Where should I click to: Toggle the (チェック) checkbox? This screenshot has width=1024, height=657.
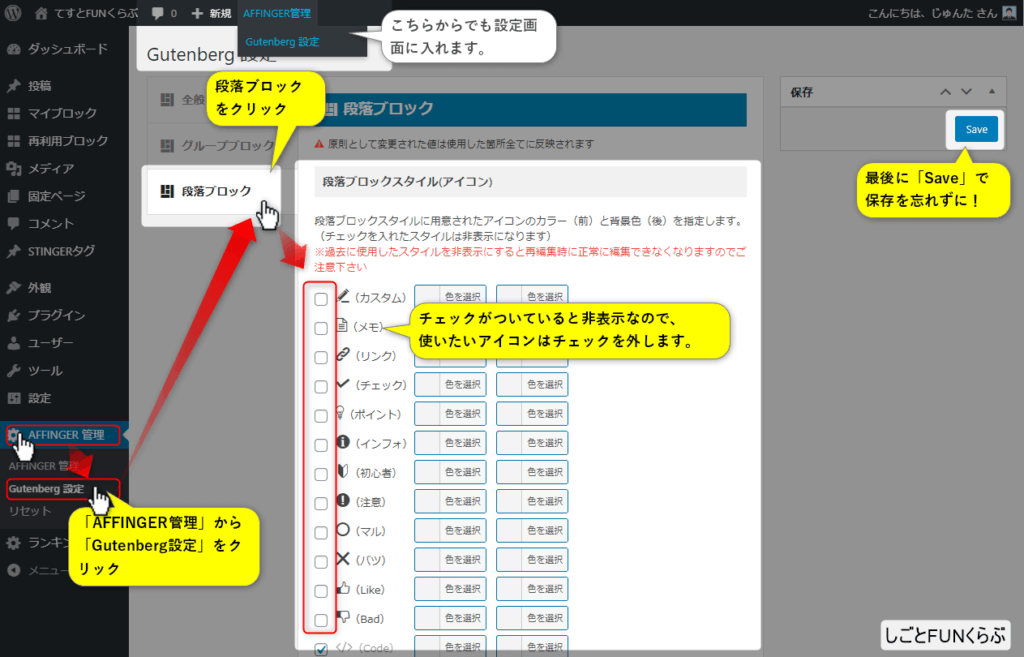pyautogui.click(x=321, y=387)
